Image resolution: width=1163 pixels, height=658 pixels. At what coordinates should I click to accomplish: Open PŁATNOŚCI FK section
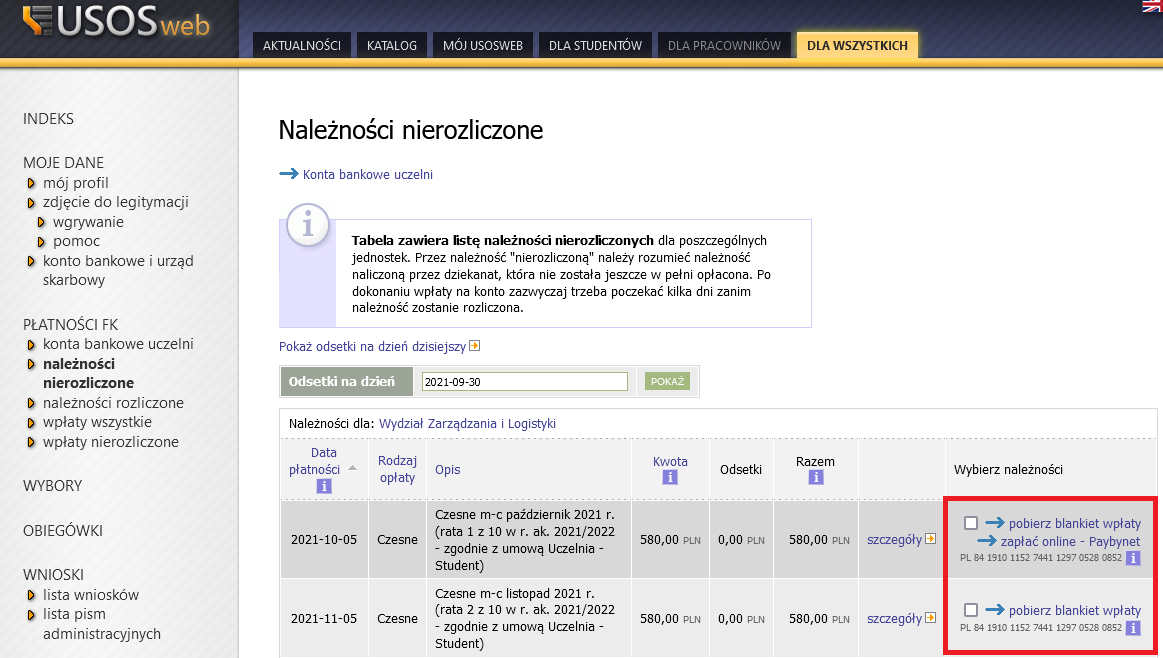pos(70,324)
